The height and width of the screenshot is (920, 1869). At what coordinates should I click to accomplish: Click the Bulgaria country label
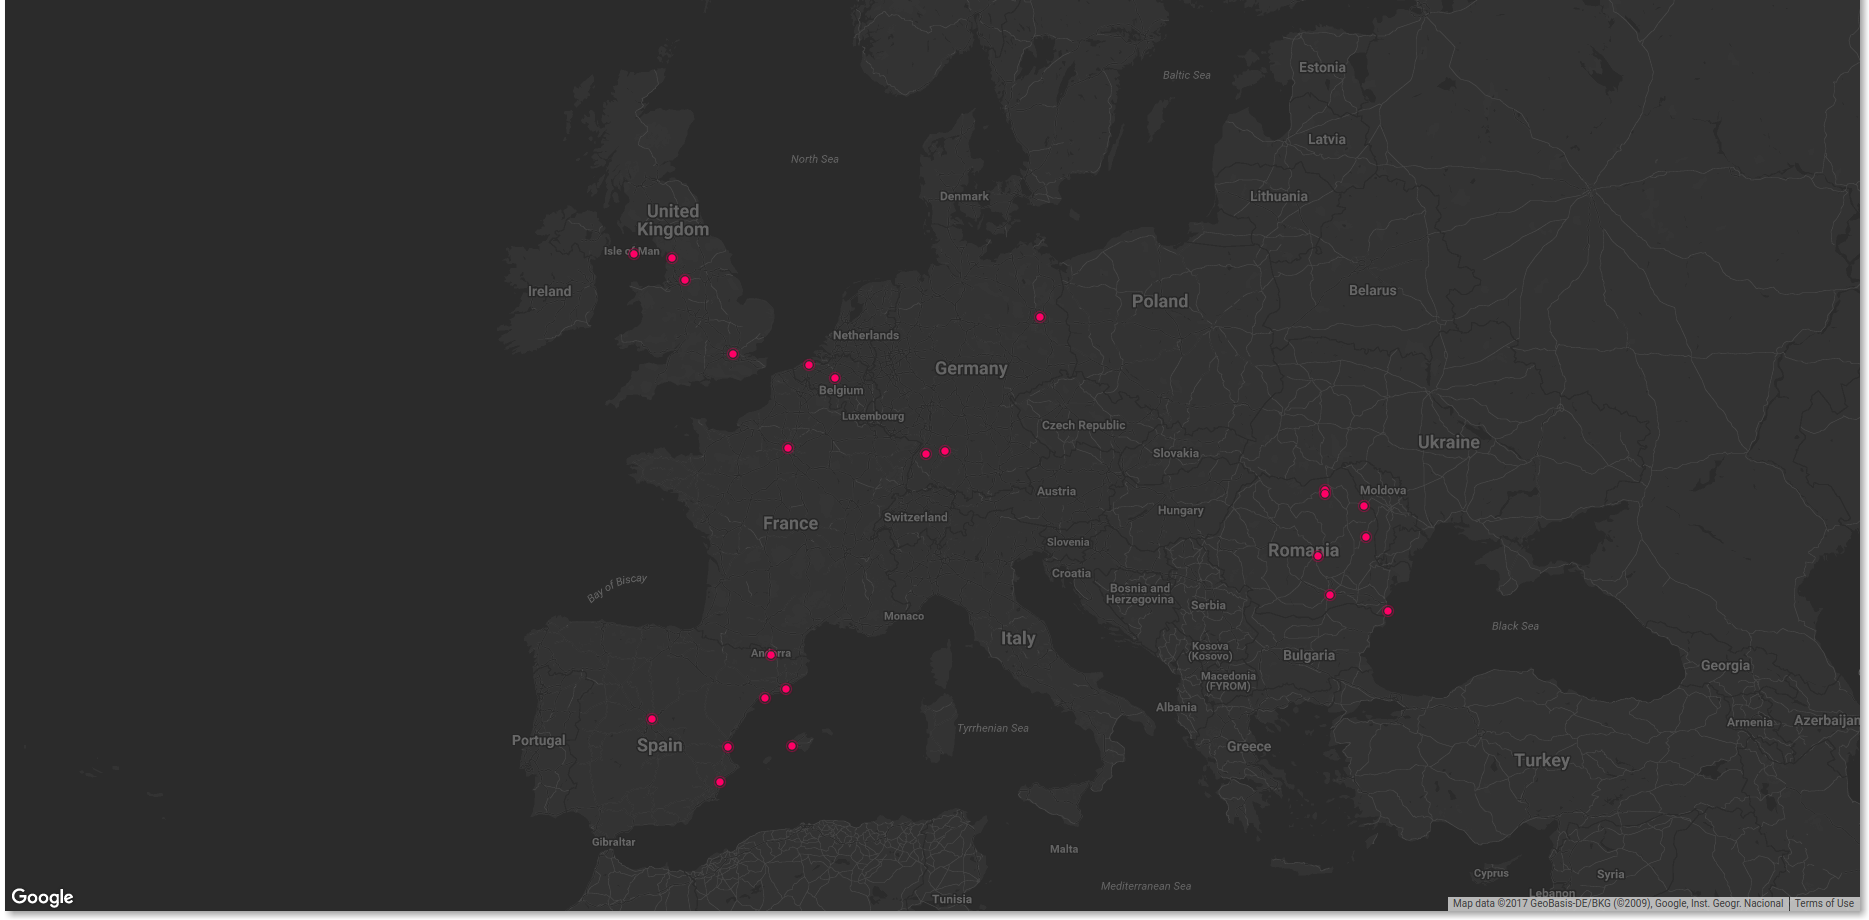[1309, 655]
